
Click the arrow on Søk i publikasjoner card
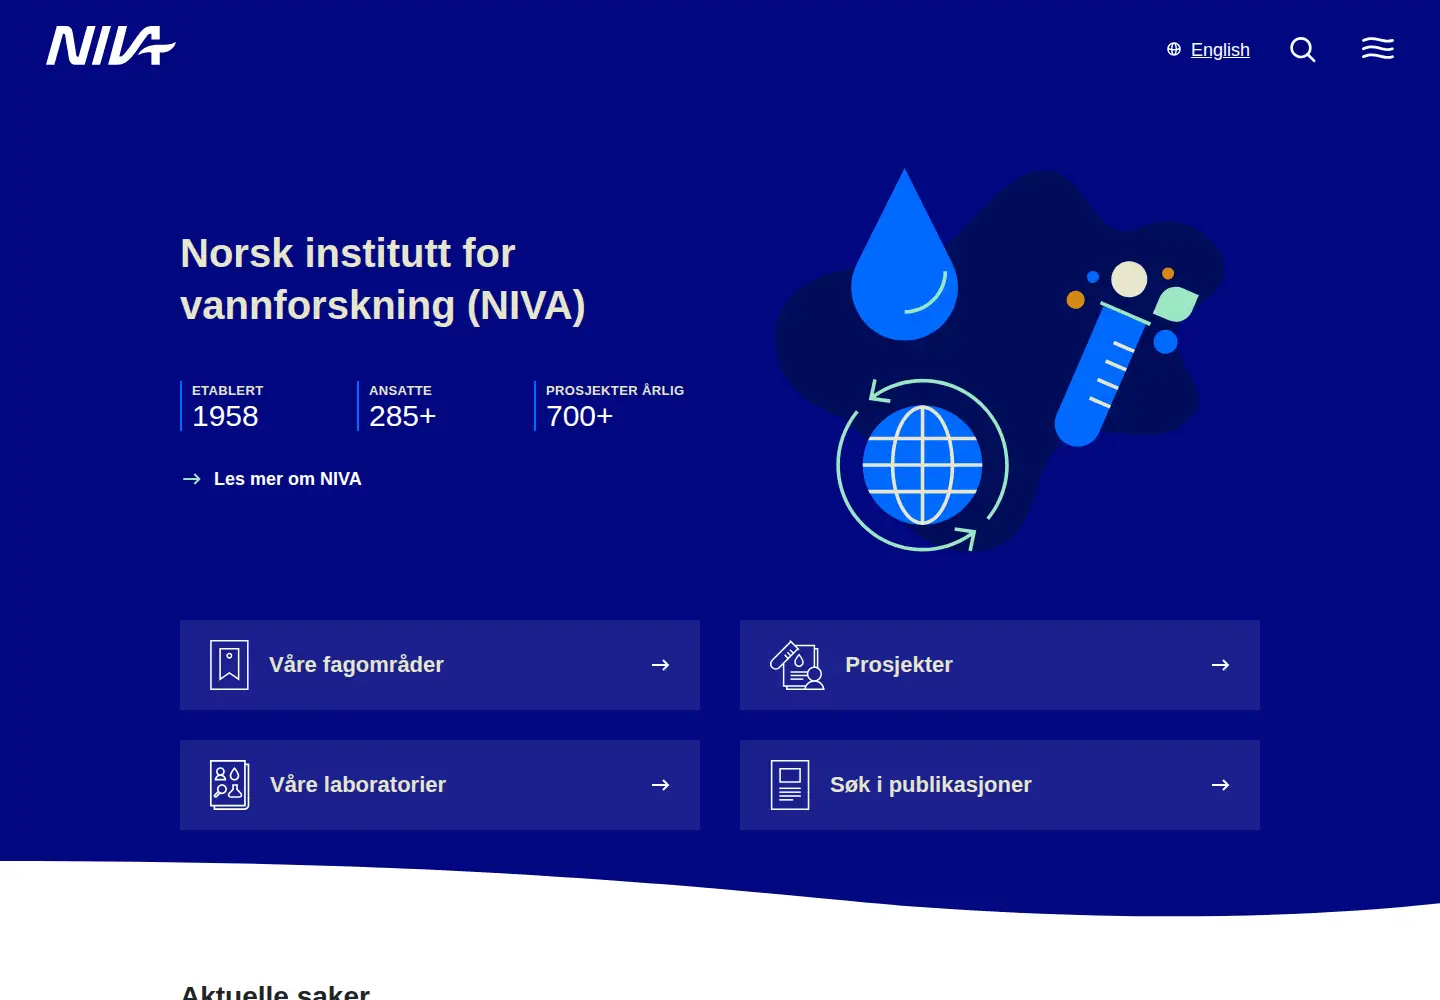1220,785
